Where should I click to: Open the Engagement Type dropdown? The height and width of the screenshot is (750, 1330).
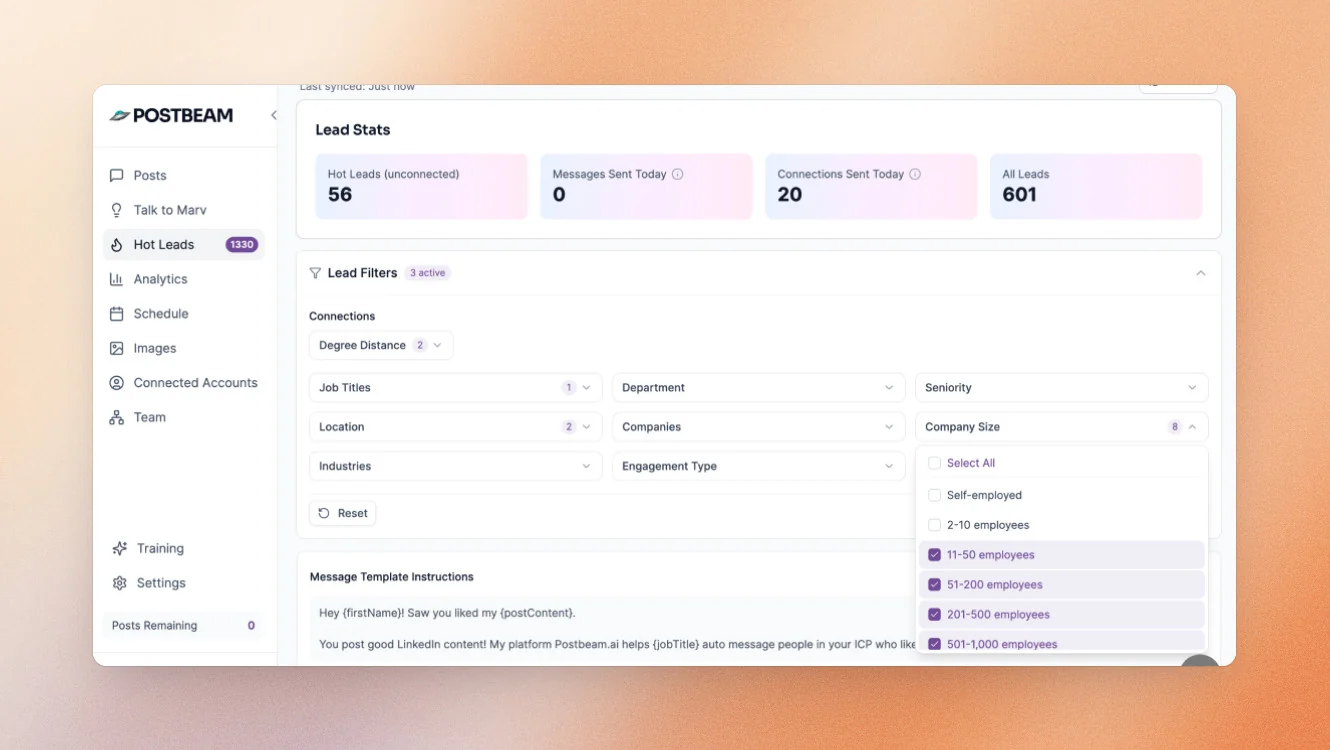coord(759,466)
